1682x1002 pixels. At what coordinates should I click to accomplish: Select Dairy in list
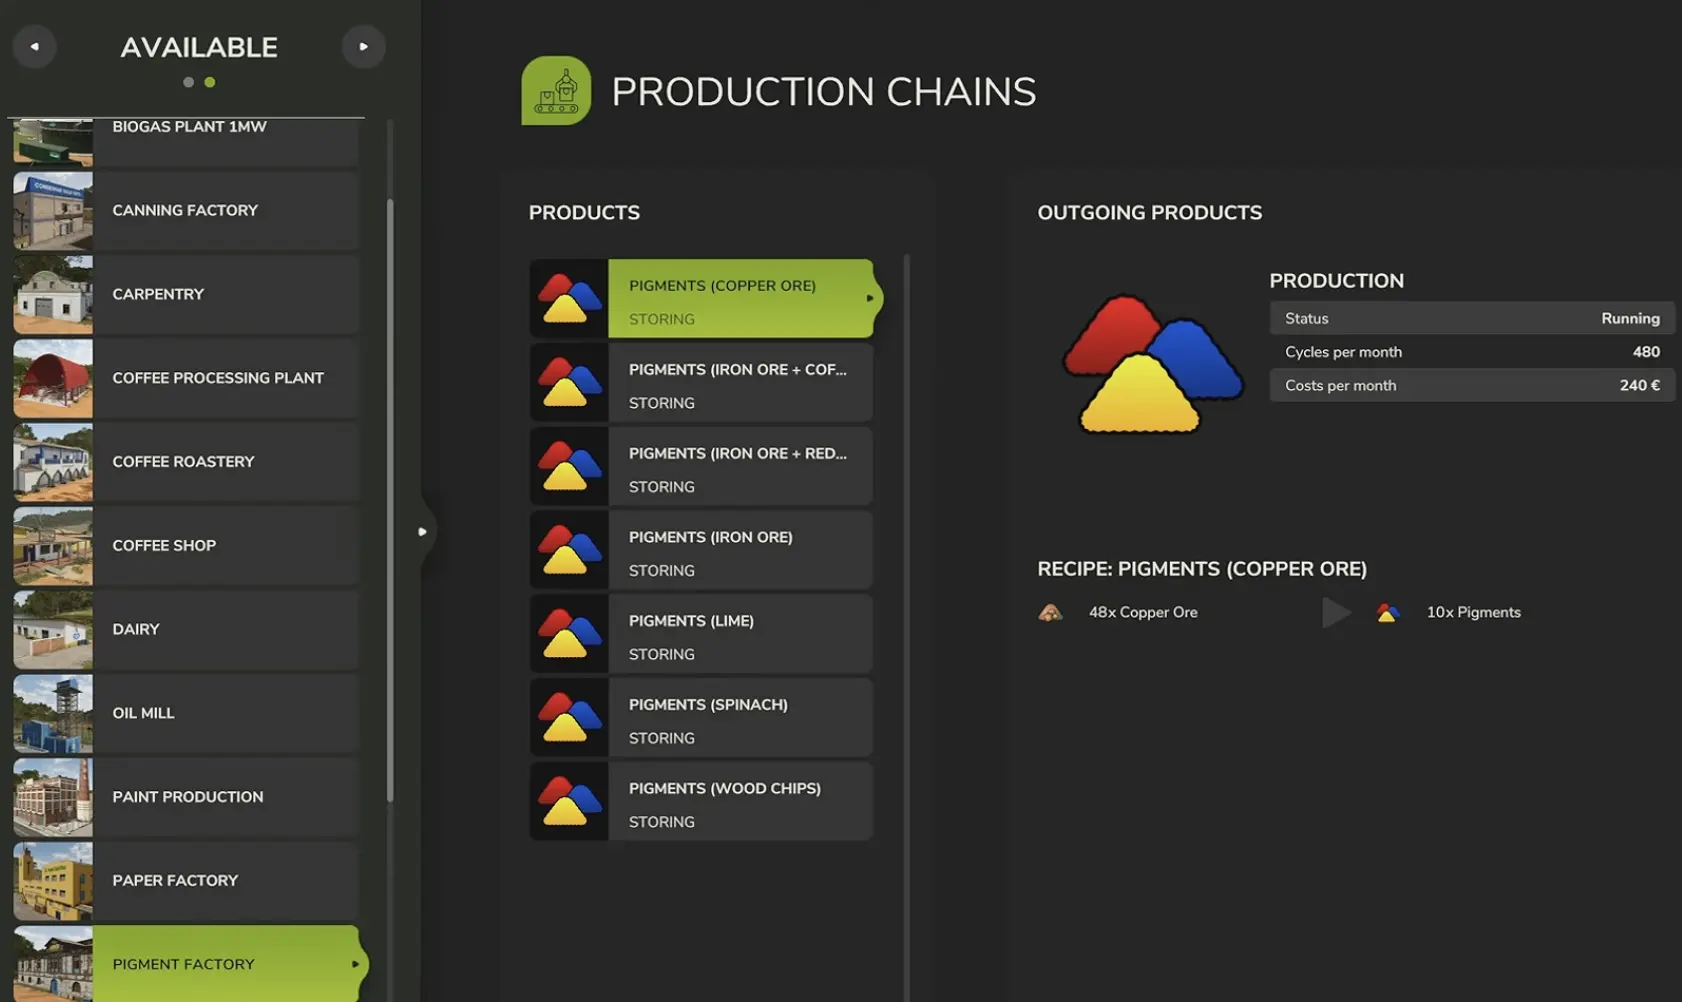(x=186, y=630)
